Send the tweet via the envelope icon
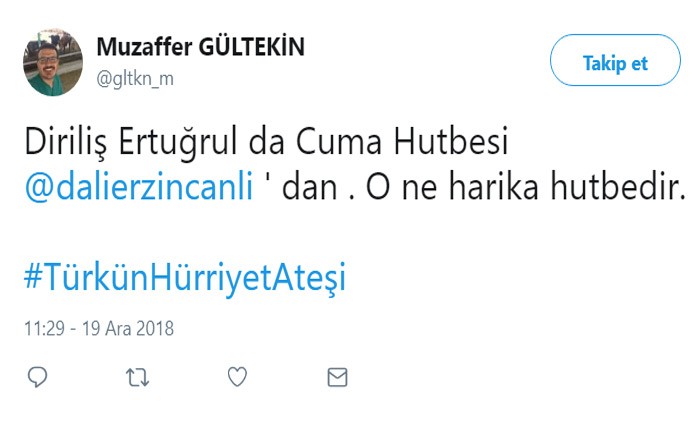Image resolution: width=700 pixels, height=430 pixels. point(337,377)
